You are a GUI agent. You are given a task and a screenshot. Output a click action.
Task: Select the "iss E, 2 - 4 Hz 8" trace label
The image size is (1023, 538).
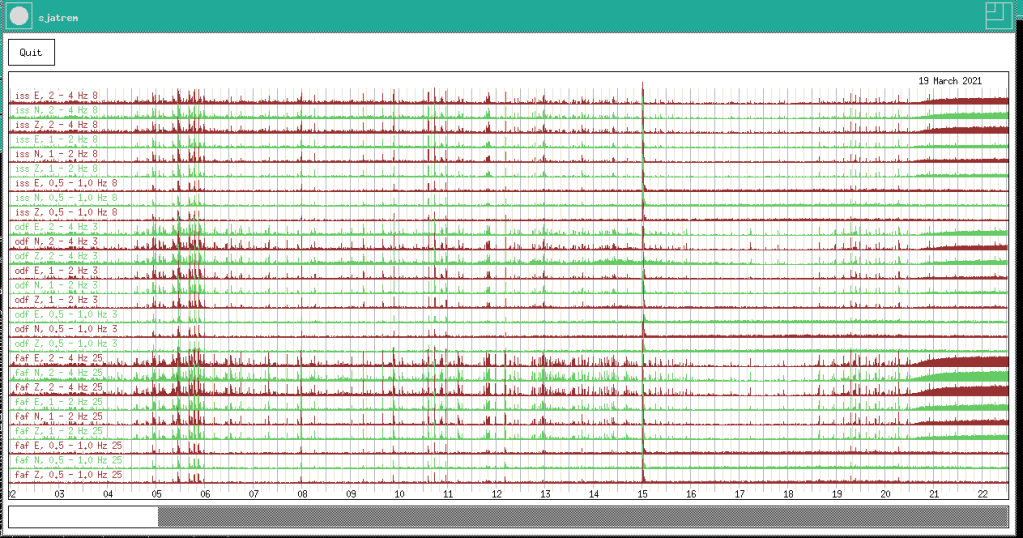pos(57,96)
